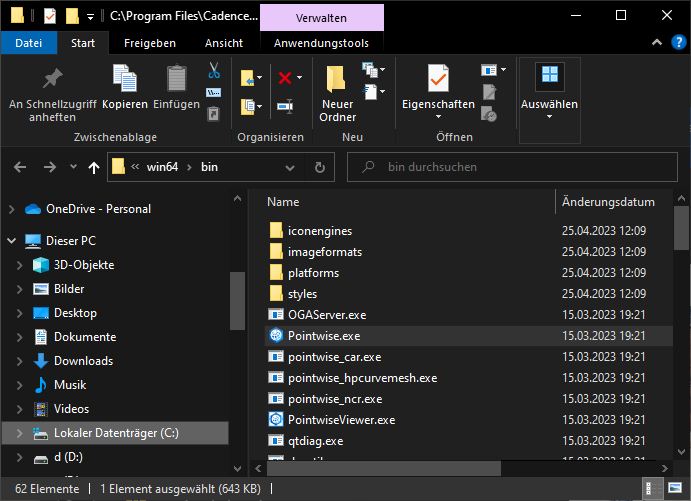Select qtdiag.exe file
Image resolution: width=691 pixels, height=501 pixels.
click(469, 441)
